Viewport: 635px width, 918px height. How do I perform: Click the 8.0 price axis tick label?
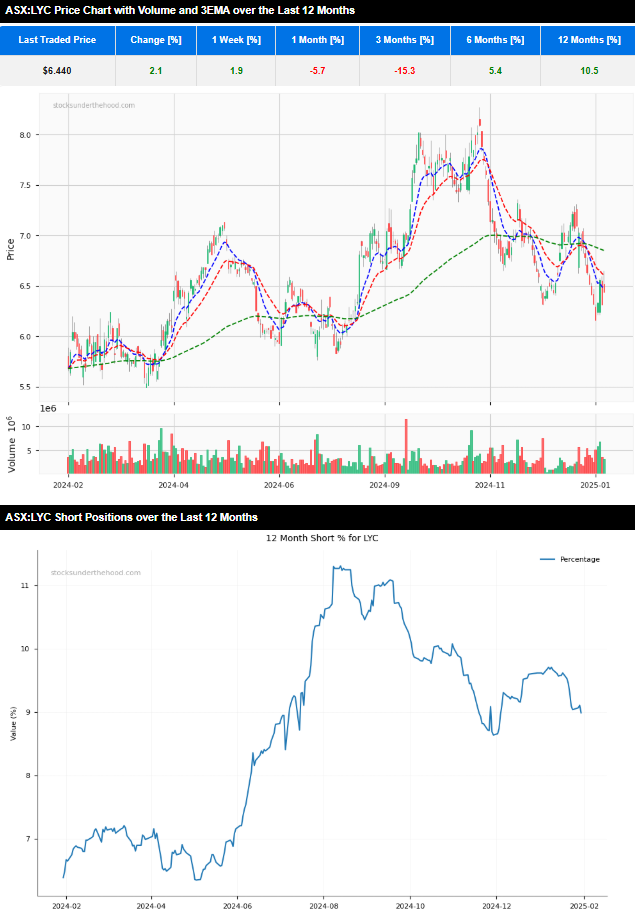(x=25, y=135)
